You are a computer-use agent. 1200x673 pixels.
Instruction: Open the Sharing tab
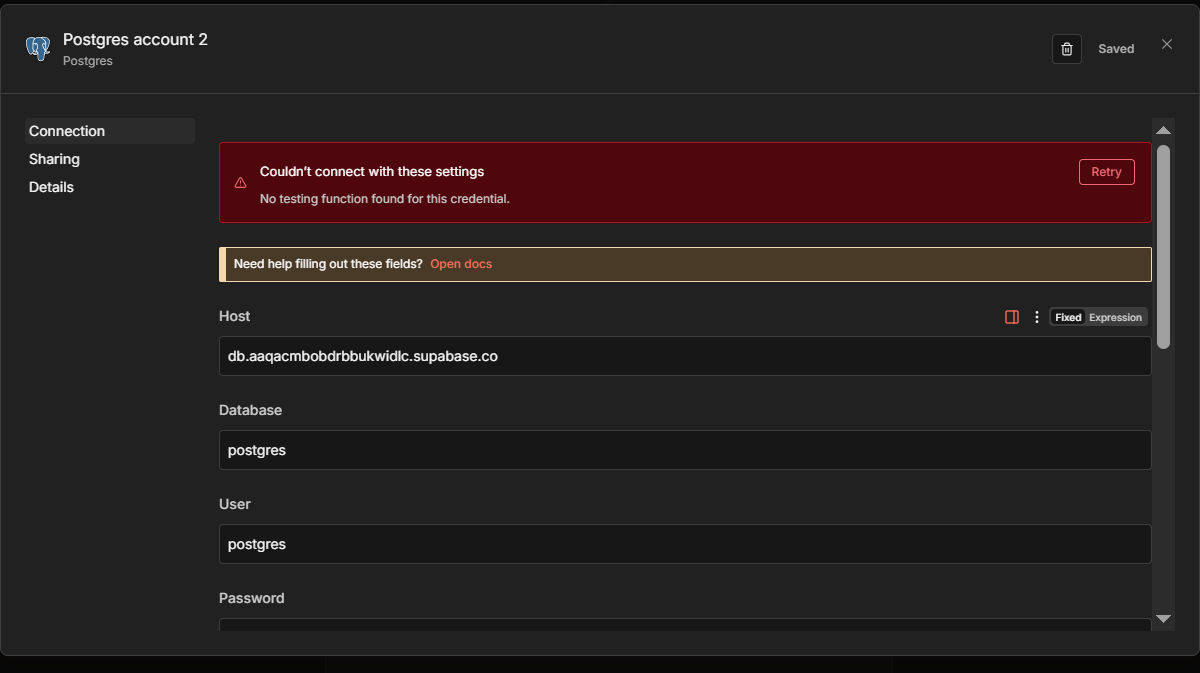coord(54,159)
